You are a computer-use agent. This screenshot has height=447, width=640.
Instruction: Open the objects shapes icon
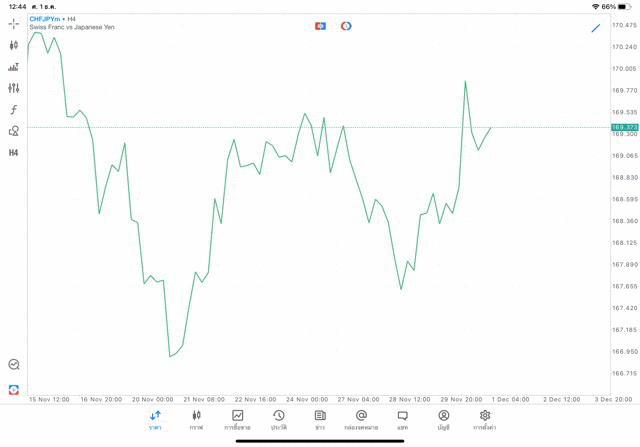point(14,131)
